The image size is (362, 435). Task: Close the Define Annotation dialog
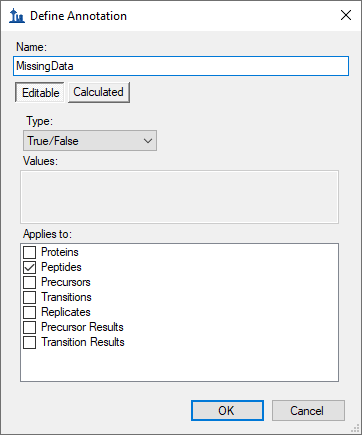(346, 15)
